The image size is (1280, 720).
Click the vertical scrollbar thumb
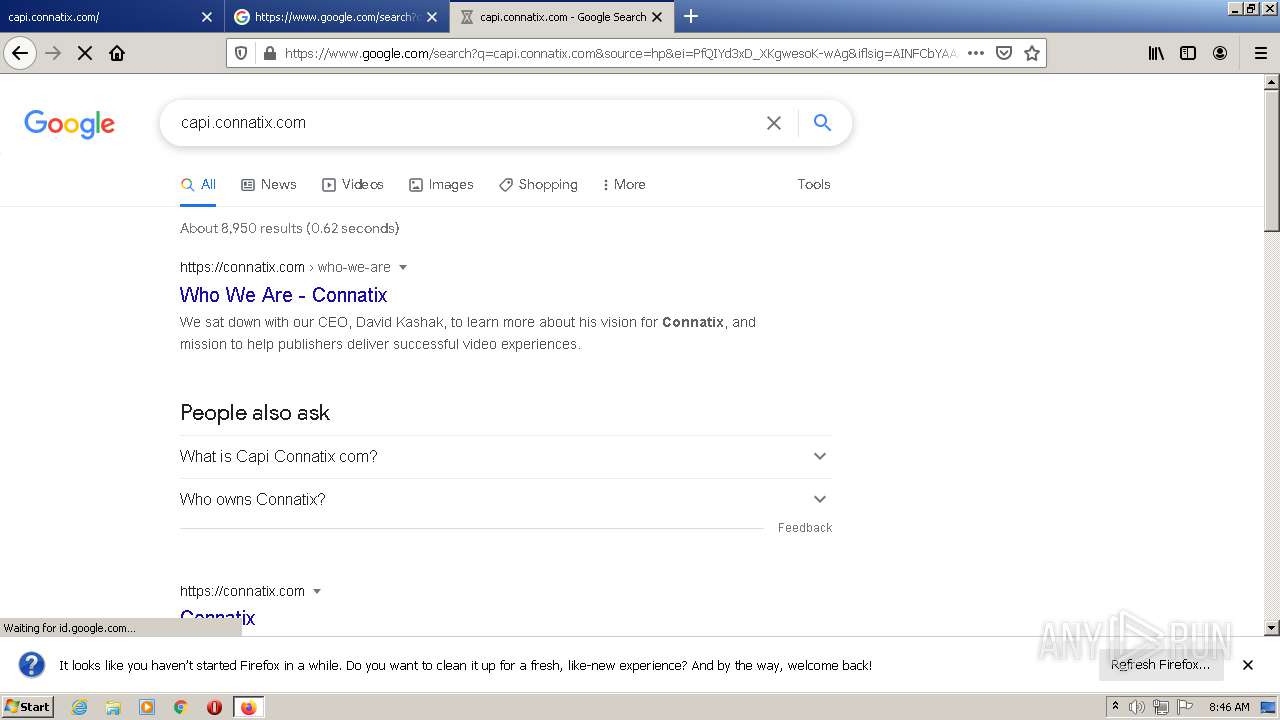(x=1272, y=160)
